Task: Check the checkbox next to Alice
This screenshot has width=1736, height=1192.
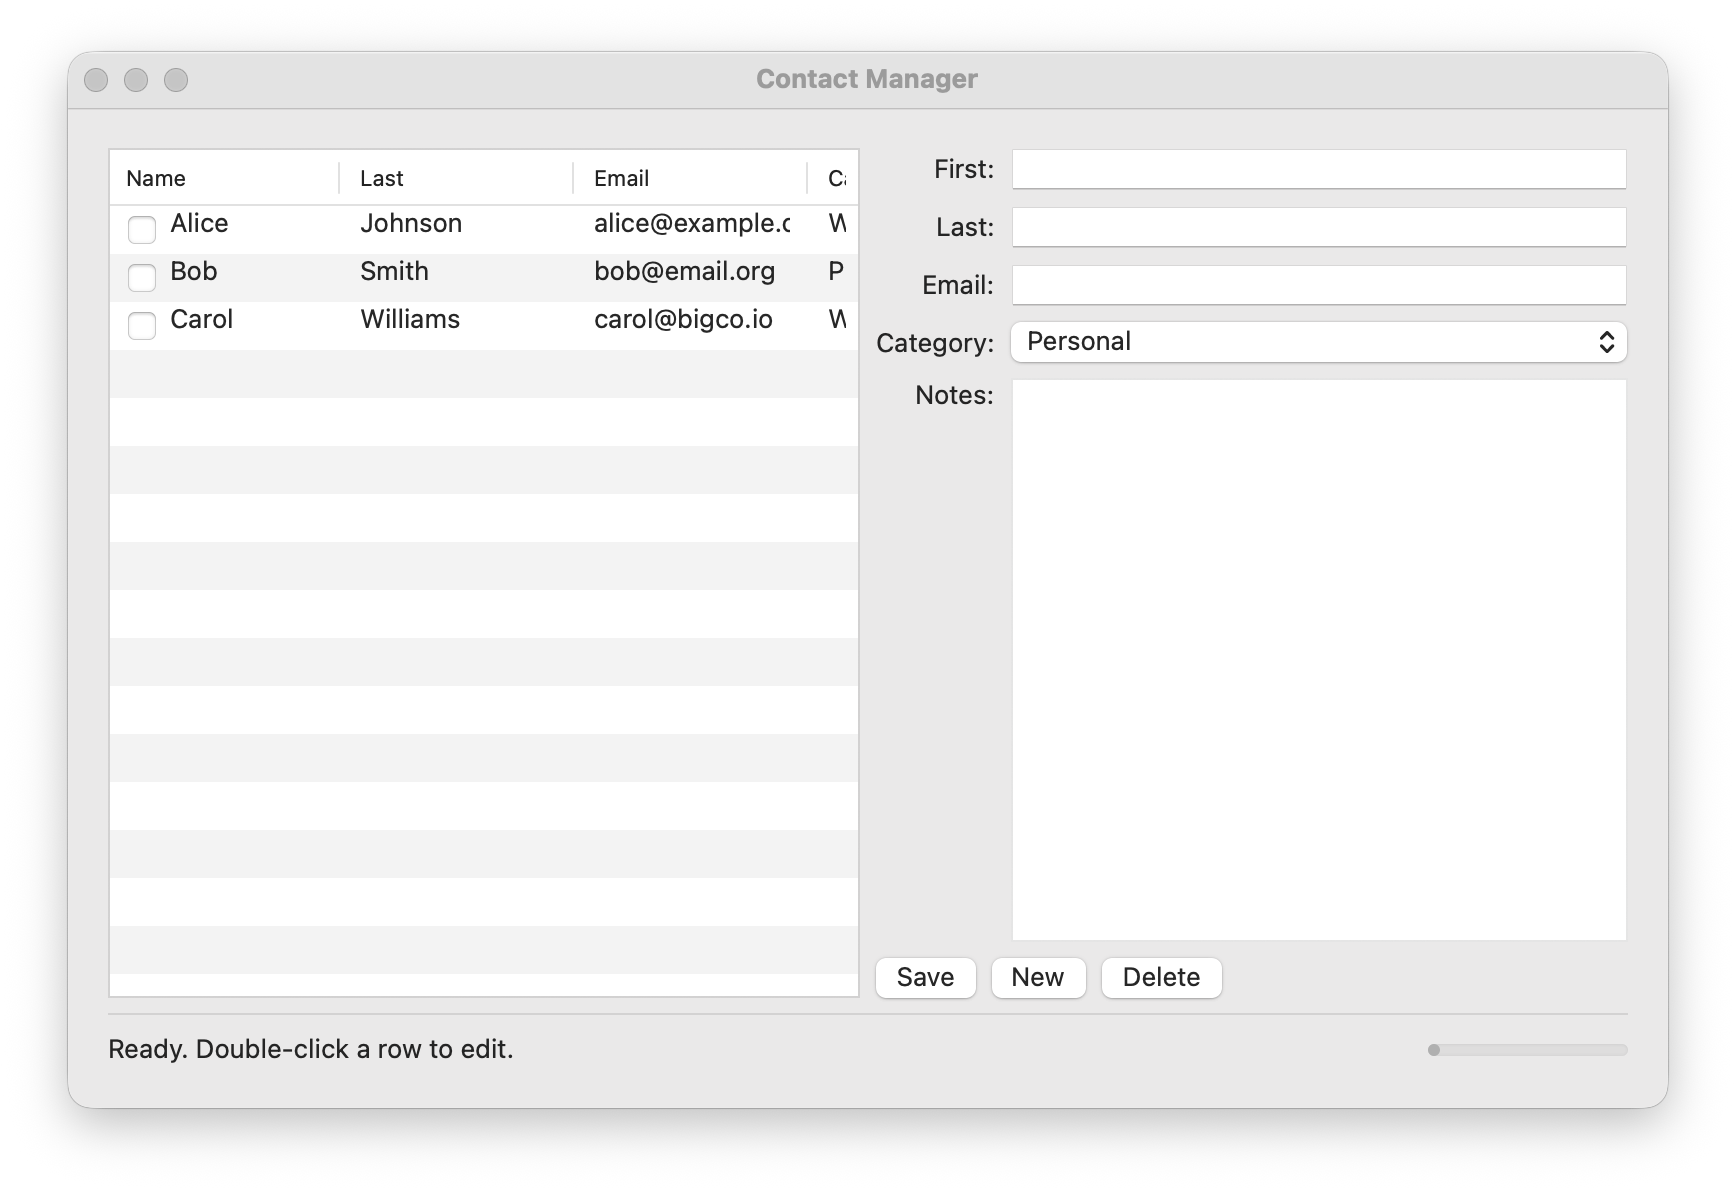Action: (x=142, y=230)
